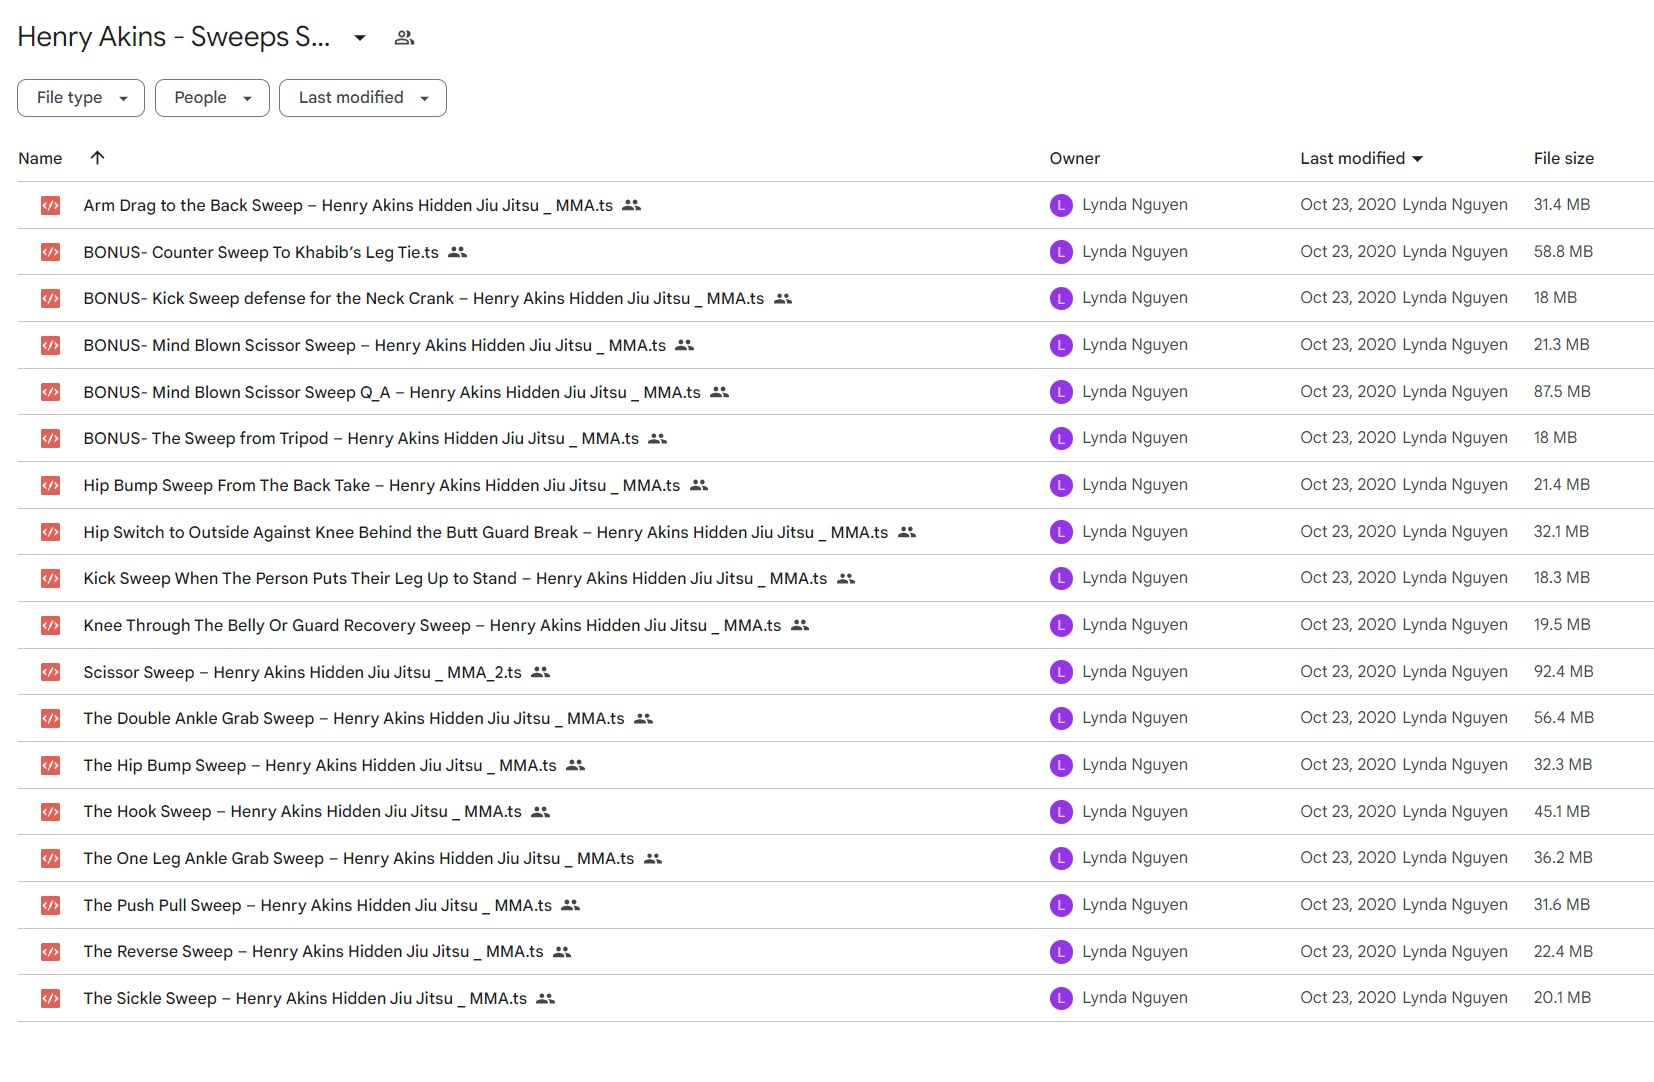Select The One Leg Ankle Grab Sweep file

click(359, 858)
